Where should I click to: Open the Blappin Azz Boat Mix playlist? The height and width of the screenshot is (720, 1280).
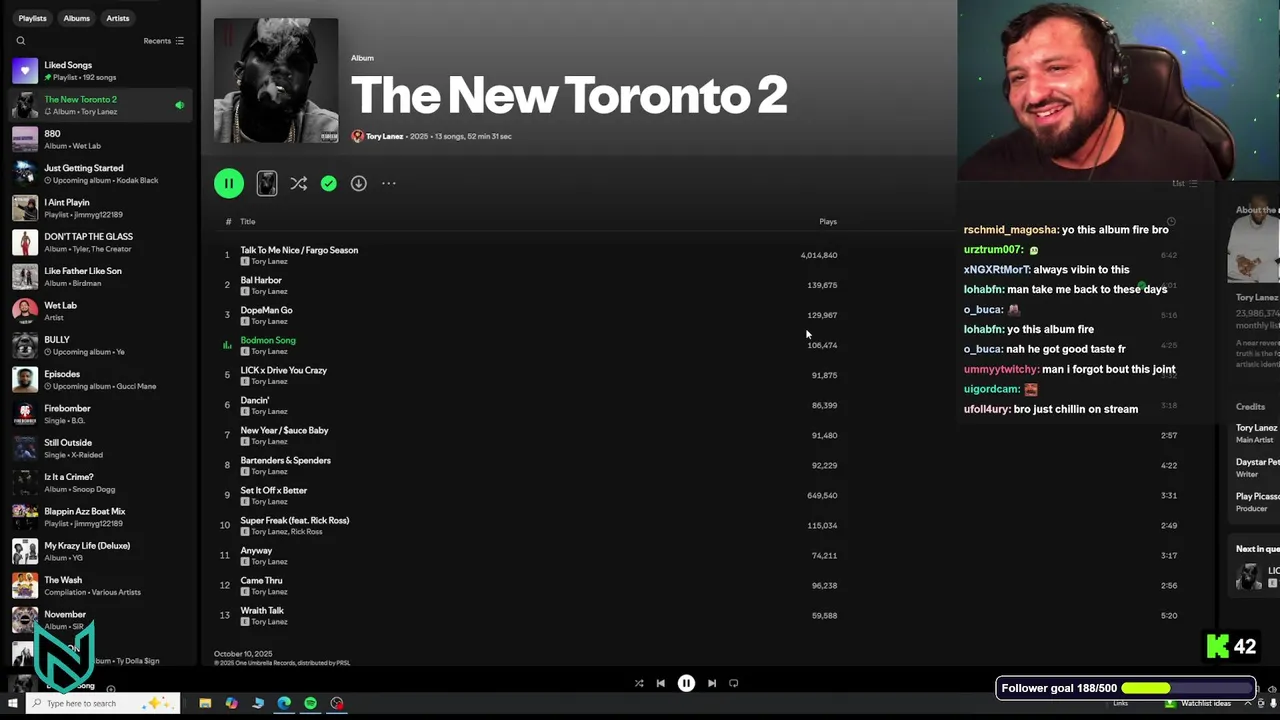[x=100, y=517]
